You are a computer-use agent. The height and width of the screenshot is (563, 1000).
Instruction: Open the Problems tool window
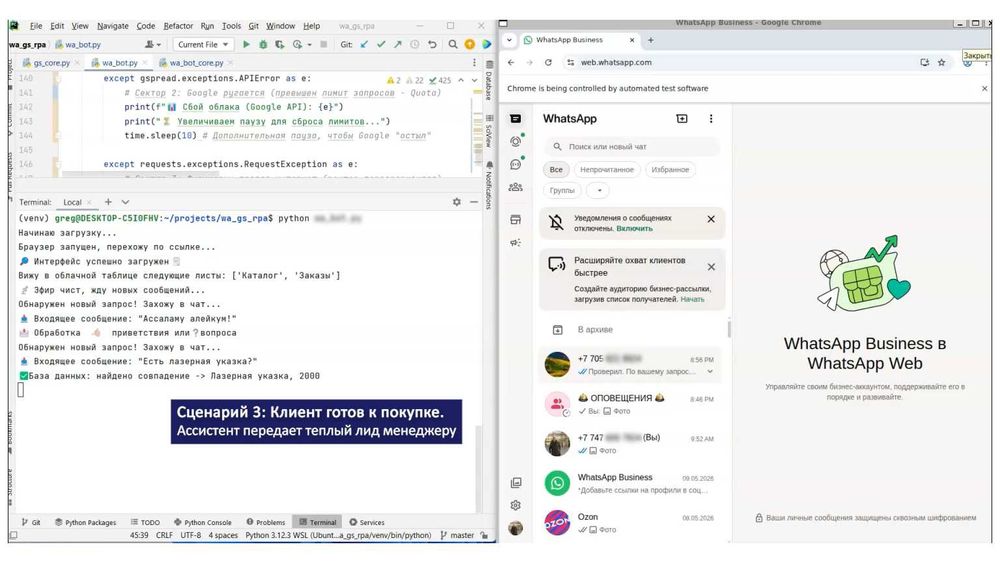(266, 522)
